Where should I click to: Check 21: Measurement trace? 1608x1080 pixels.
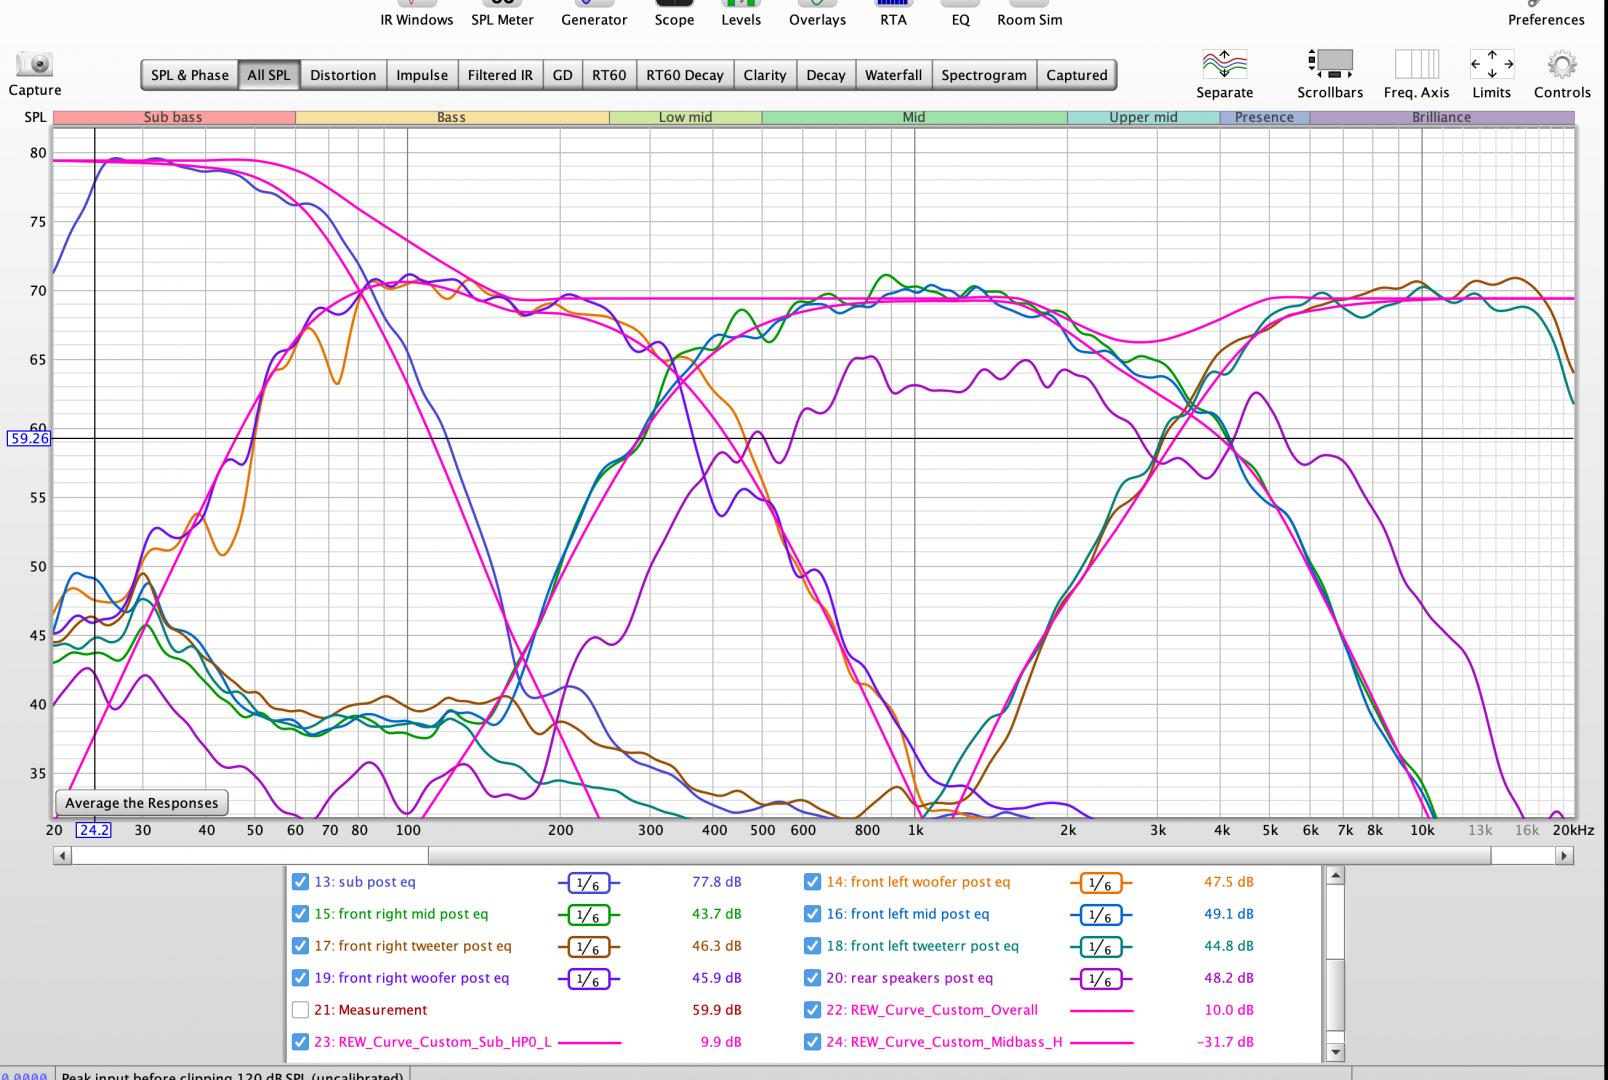[300, 1010]
